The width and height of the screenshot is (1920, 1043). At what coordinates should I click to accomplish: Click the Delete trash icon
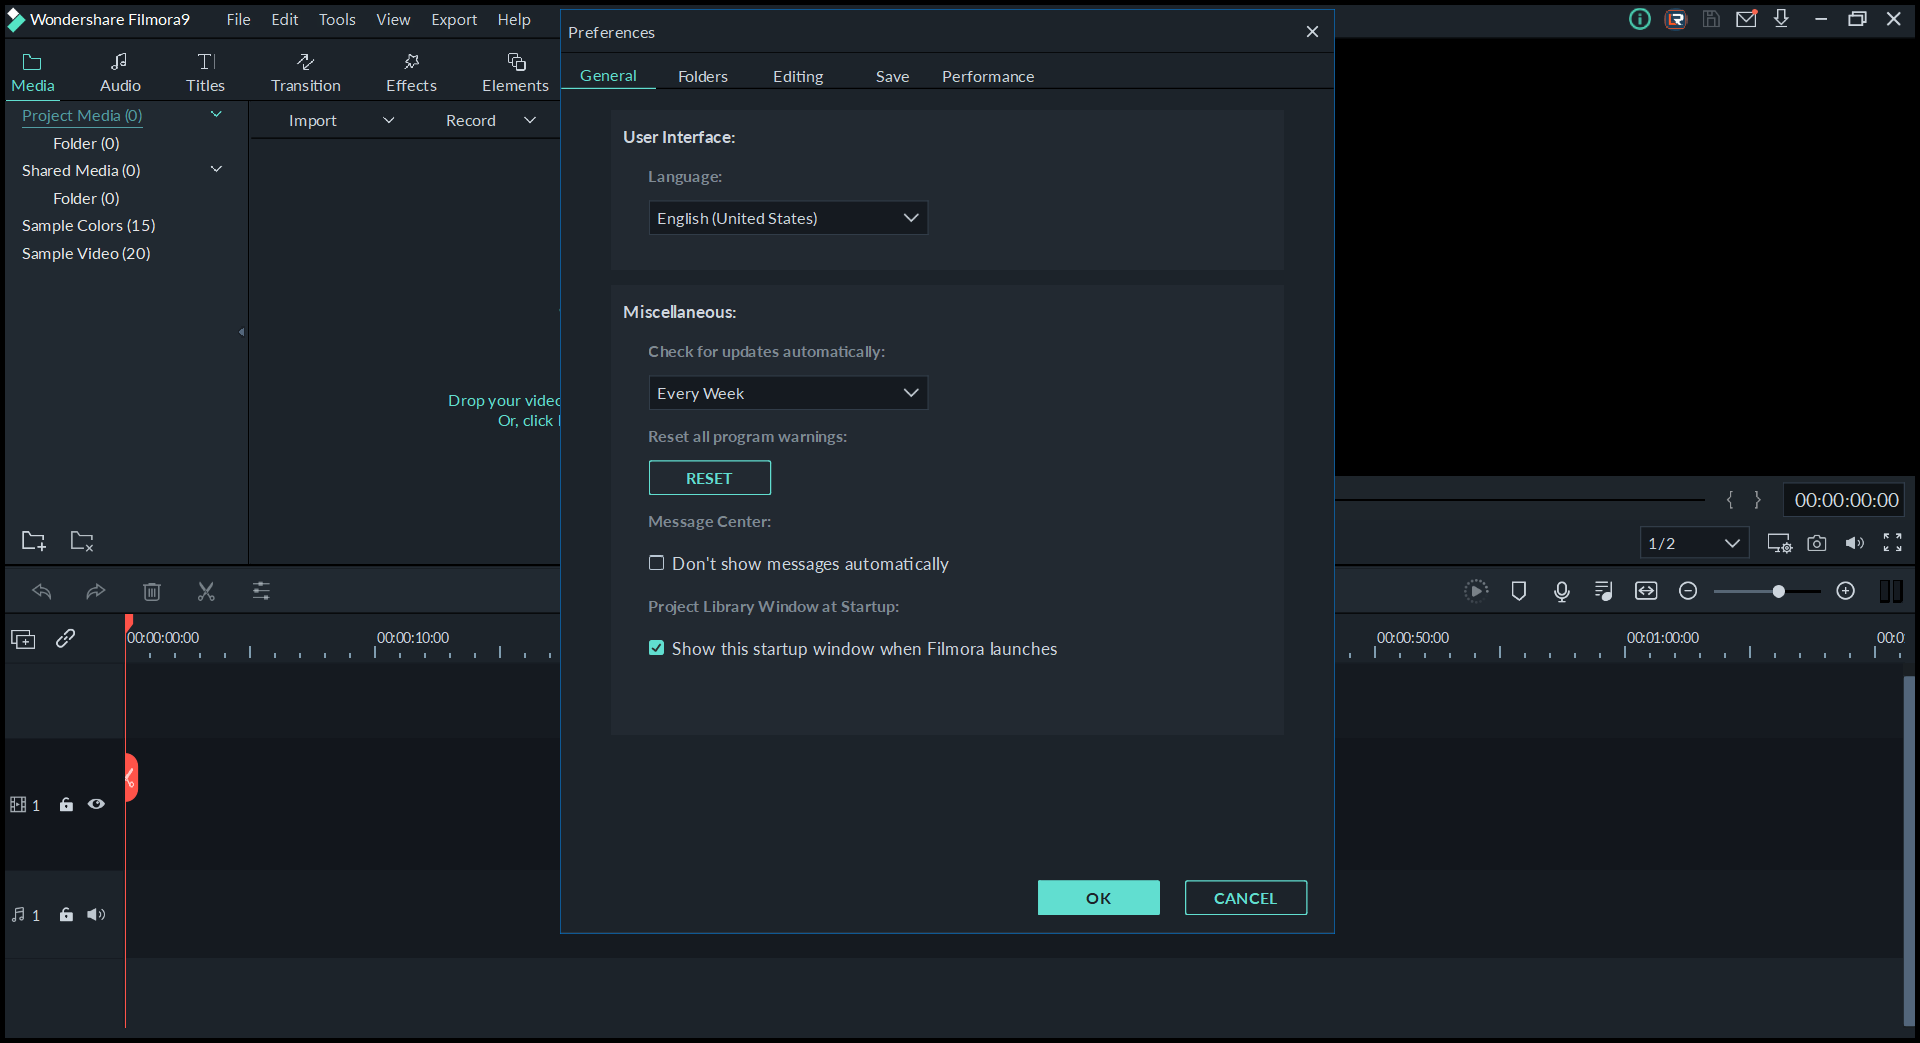(x=152, y=591)
